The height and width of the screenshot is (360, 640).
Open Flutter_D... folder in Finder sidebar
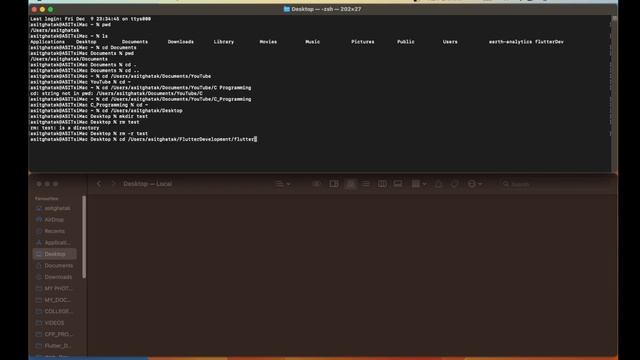[x=54, y=345]
